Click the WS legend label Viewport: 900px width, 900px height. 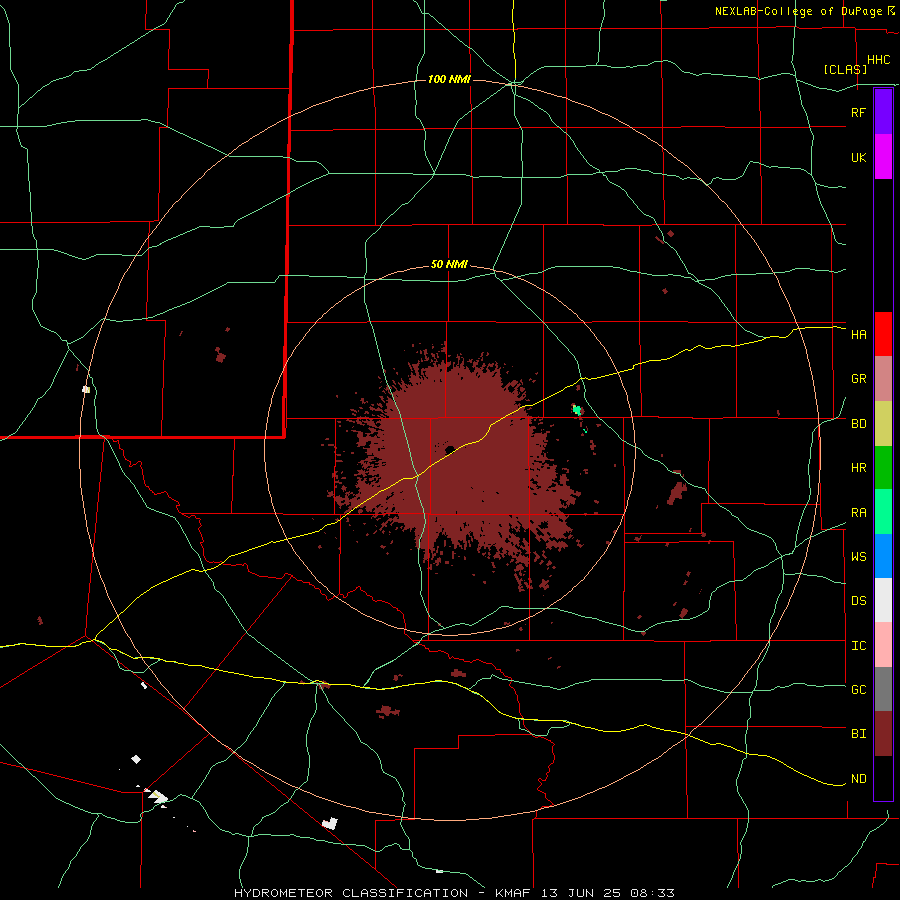[858, 556]
